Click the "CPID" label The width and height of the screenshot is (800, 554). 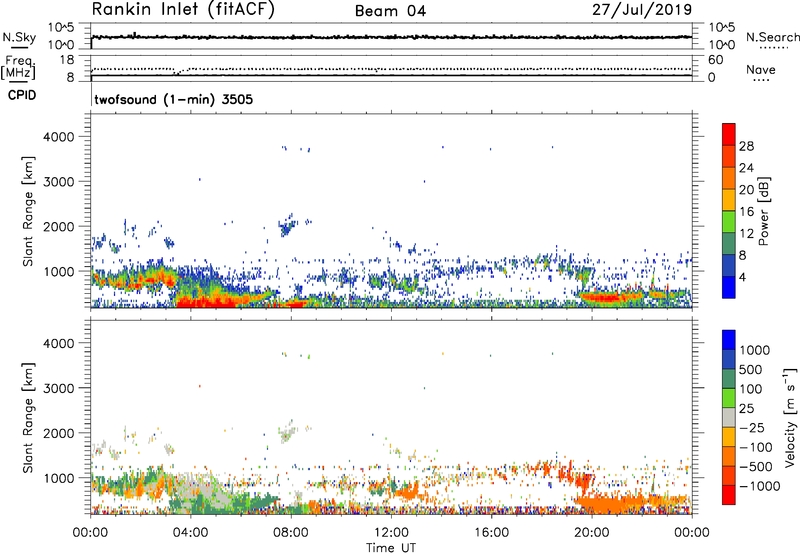pyautogui.click(x=22, y=95)
